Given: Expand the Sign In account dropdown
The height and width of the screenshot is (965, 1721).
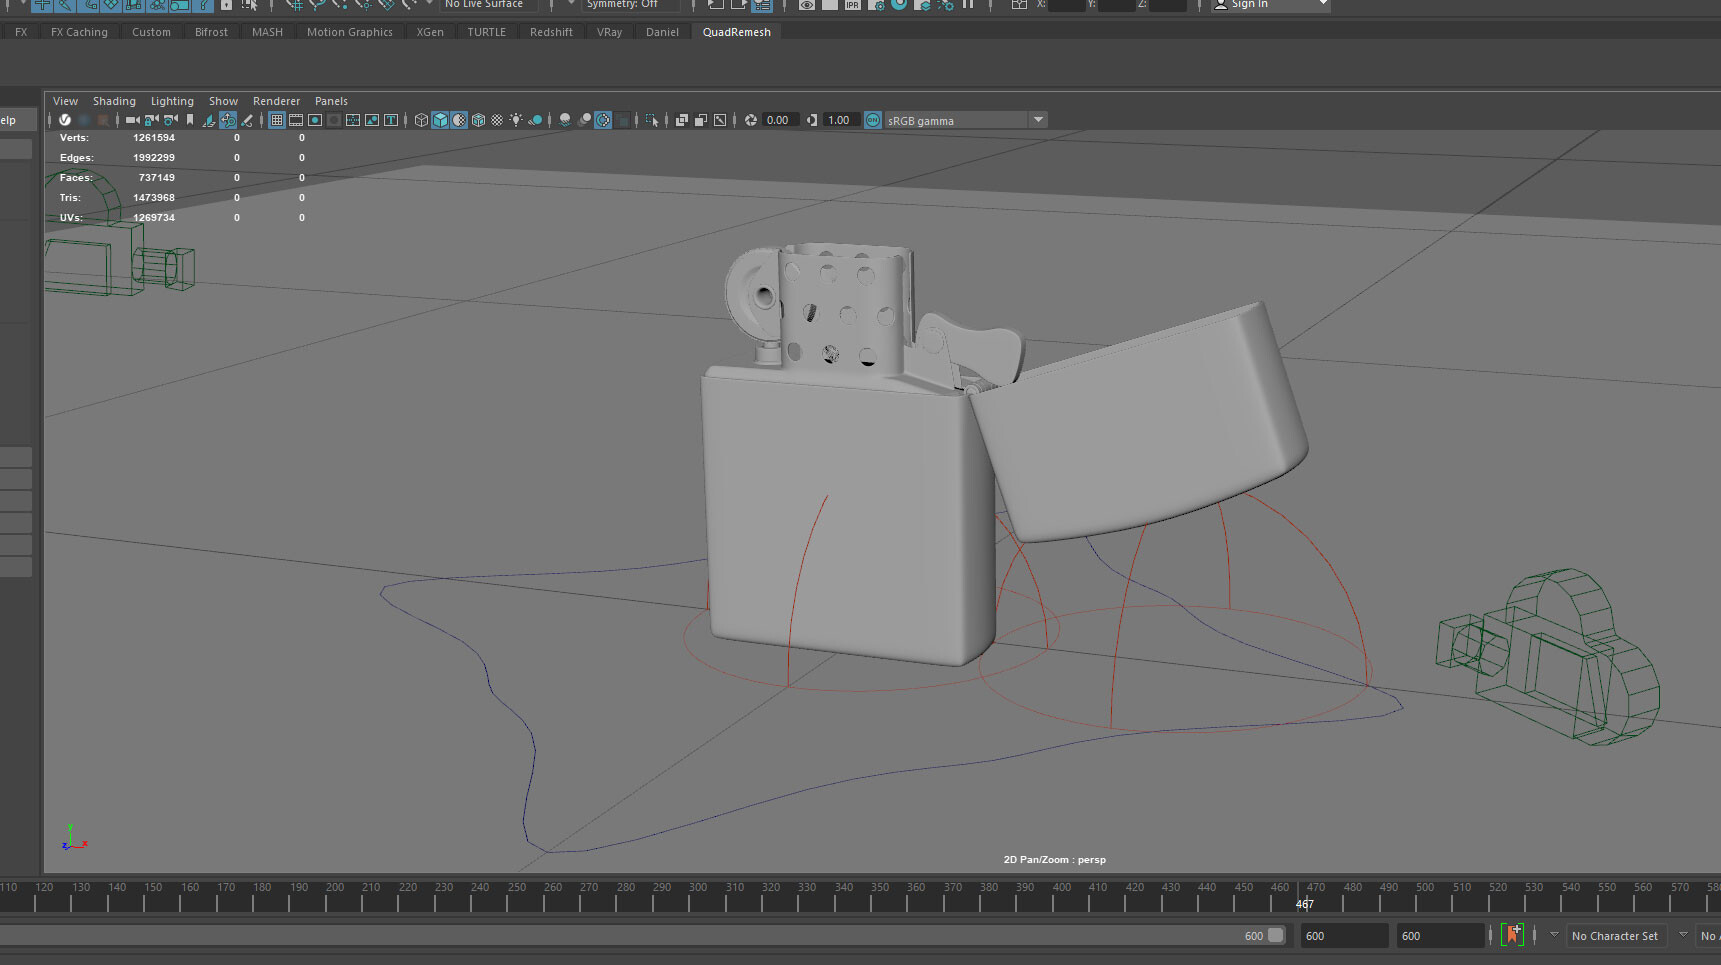Looking at the screenshot, I should [1320, 5].
